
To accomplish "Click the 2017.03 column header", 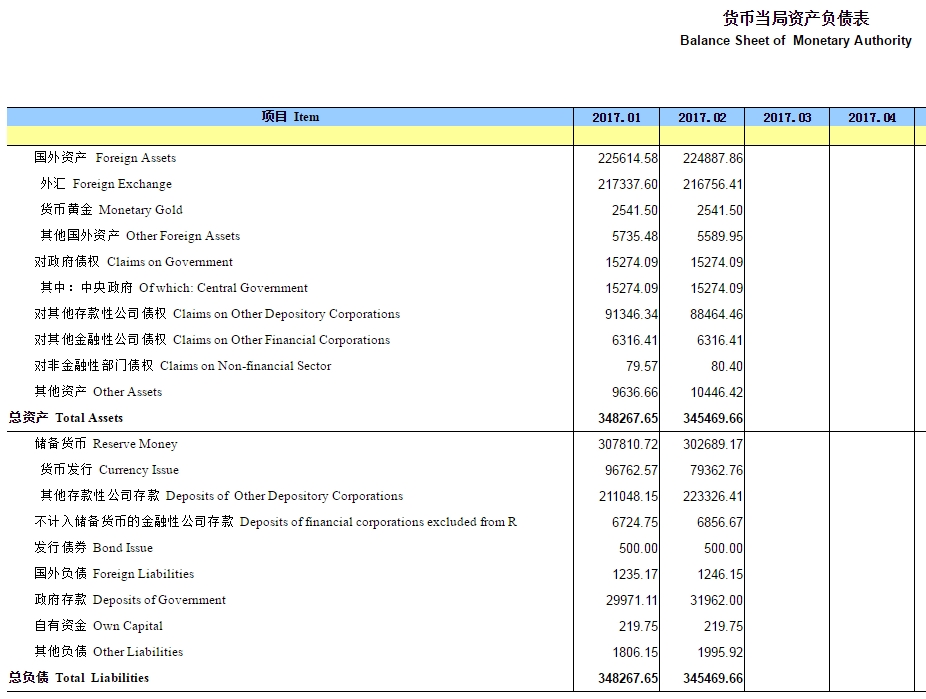I will pos(787,118).
